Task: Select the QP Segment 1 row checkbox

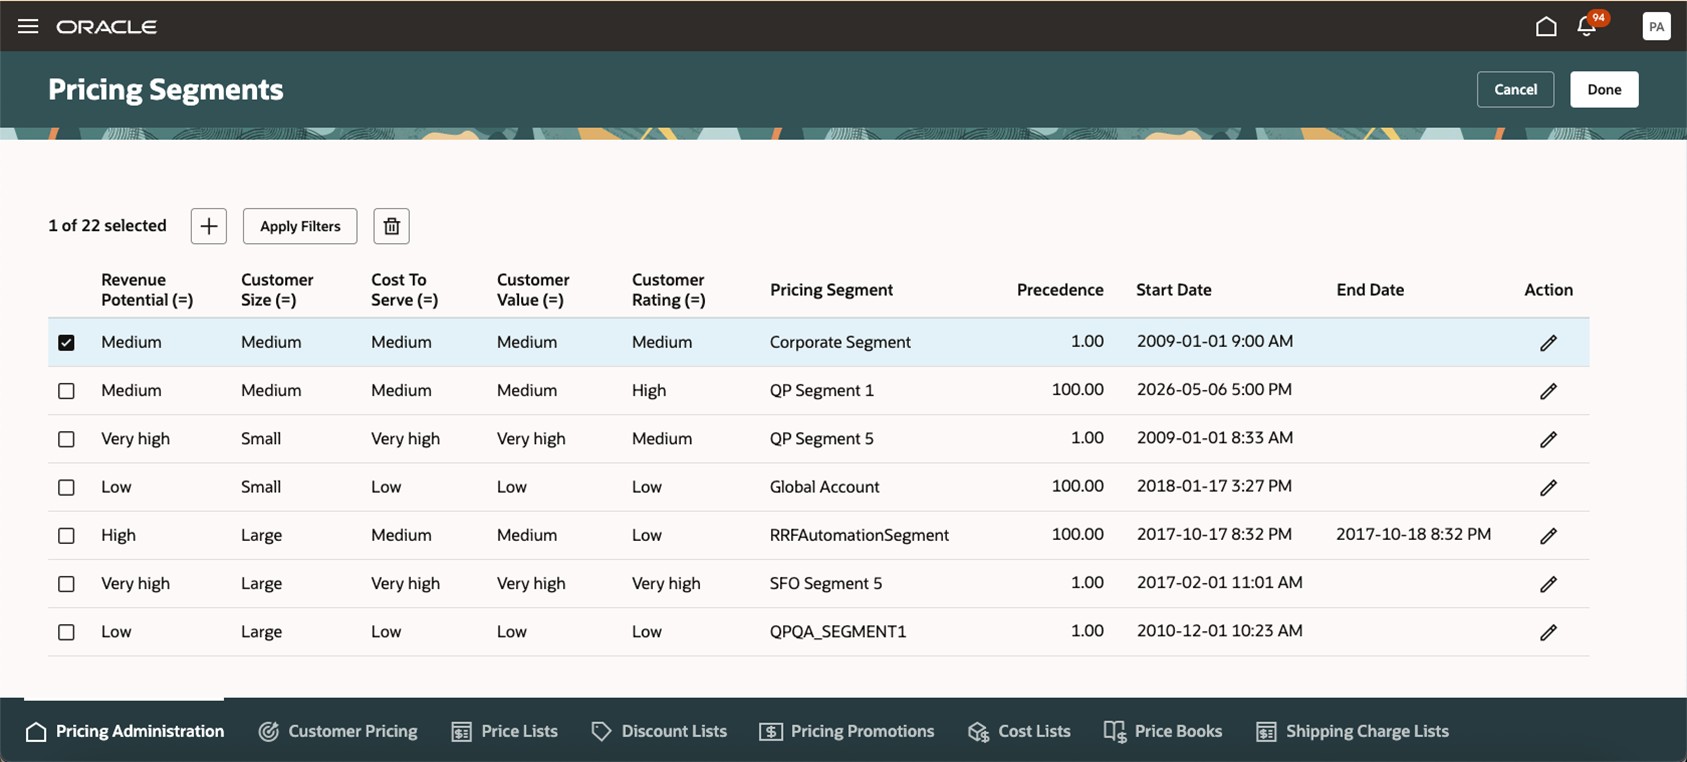Action: (66, 391)
